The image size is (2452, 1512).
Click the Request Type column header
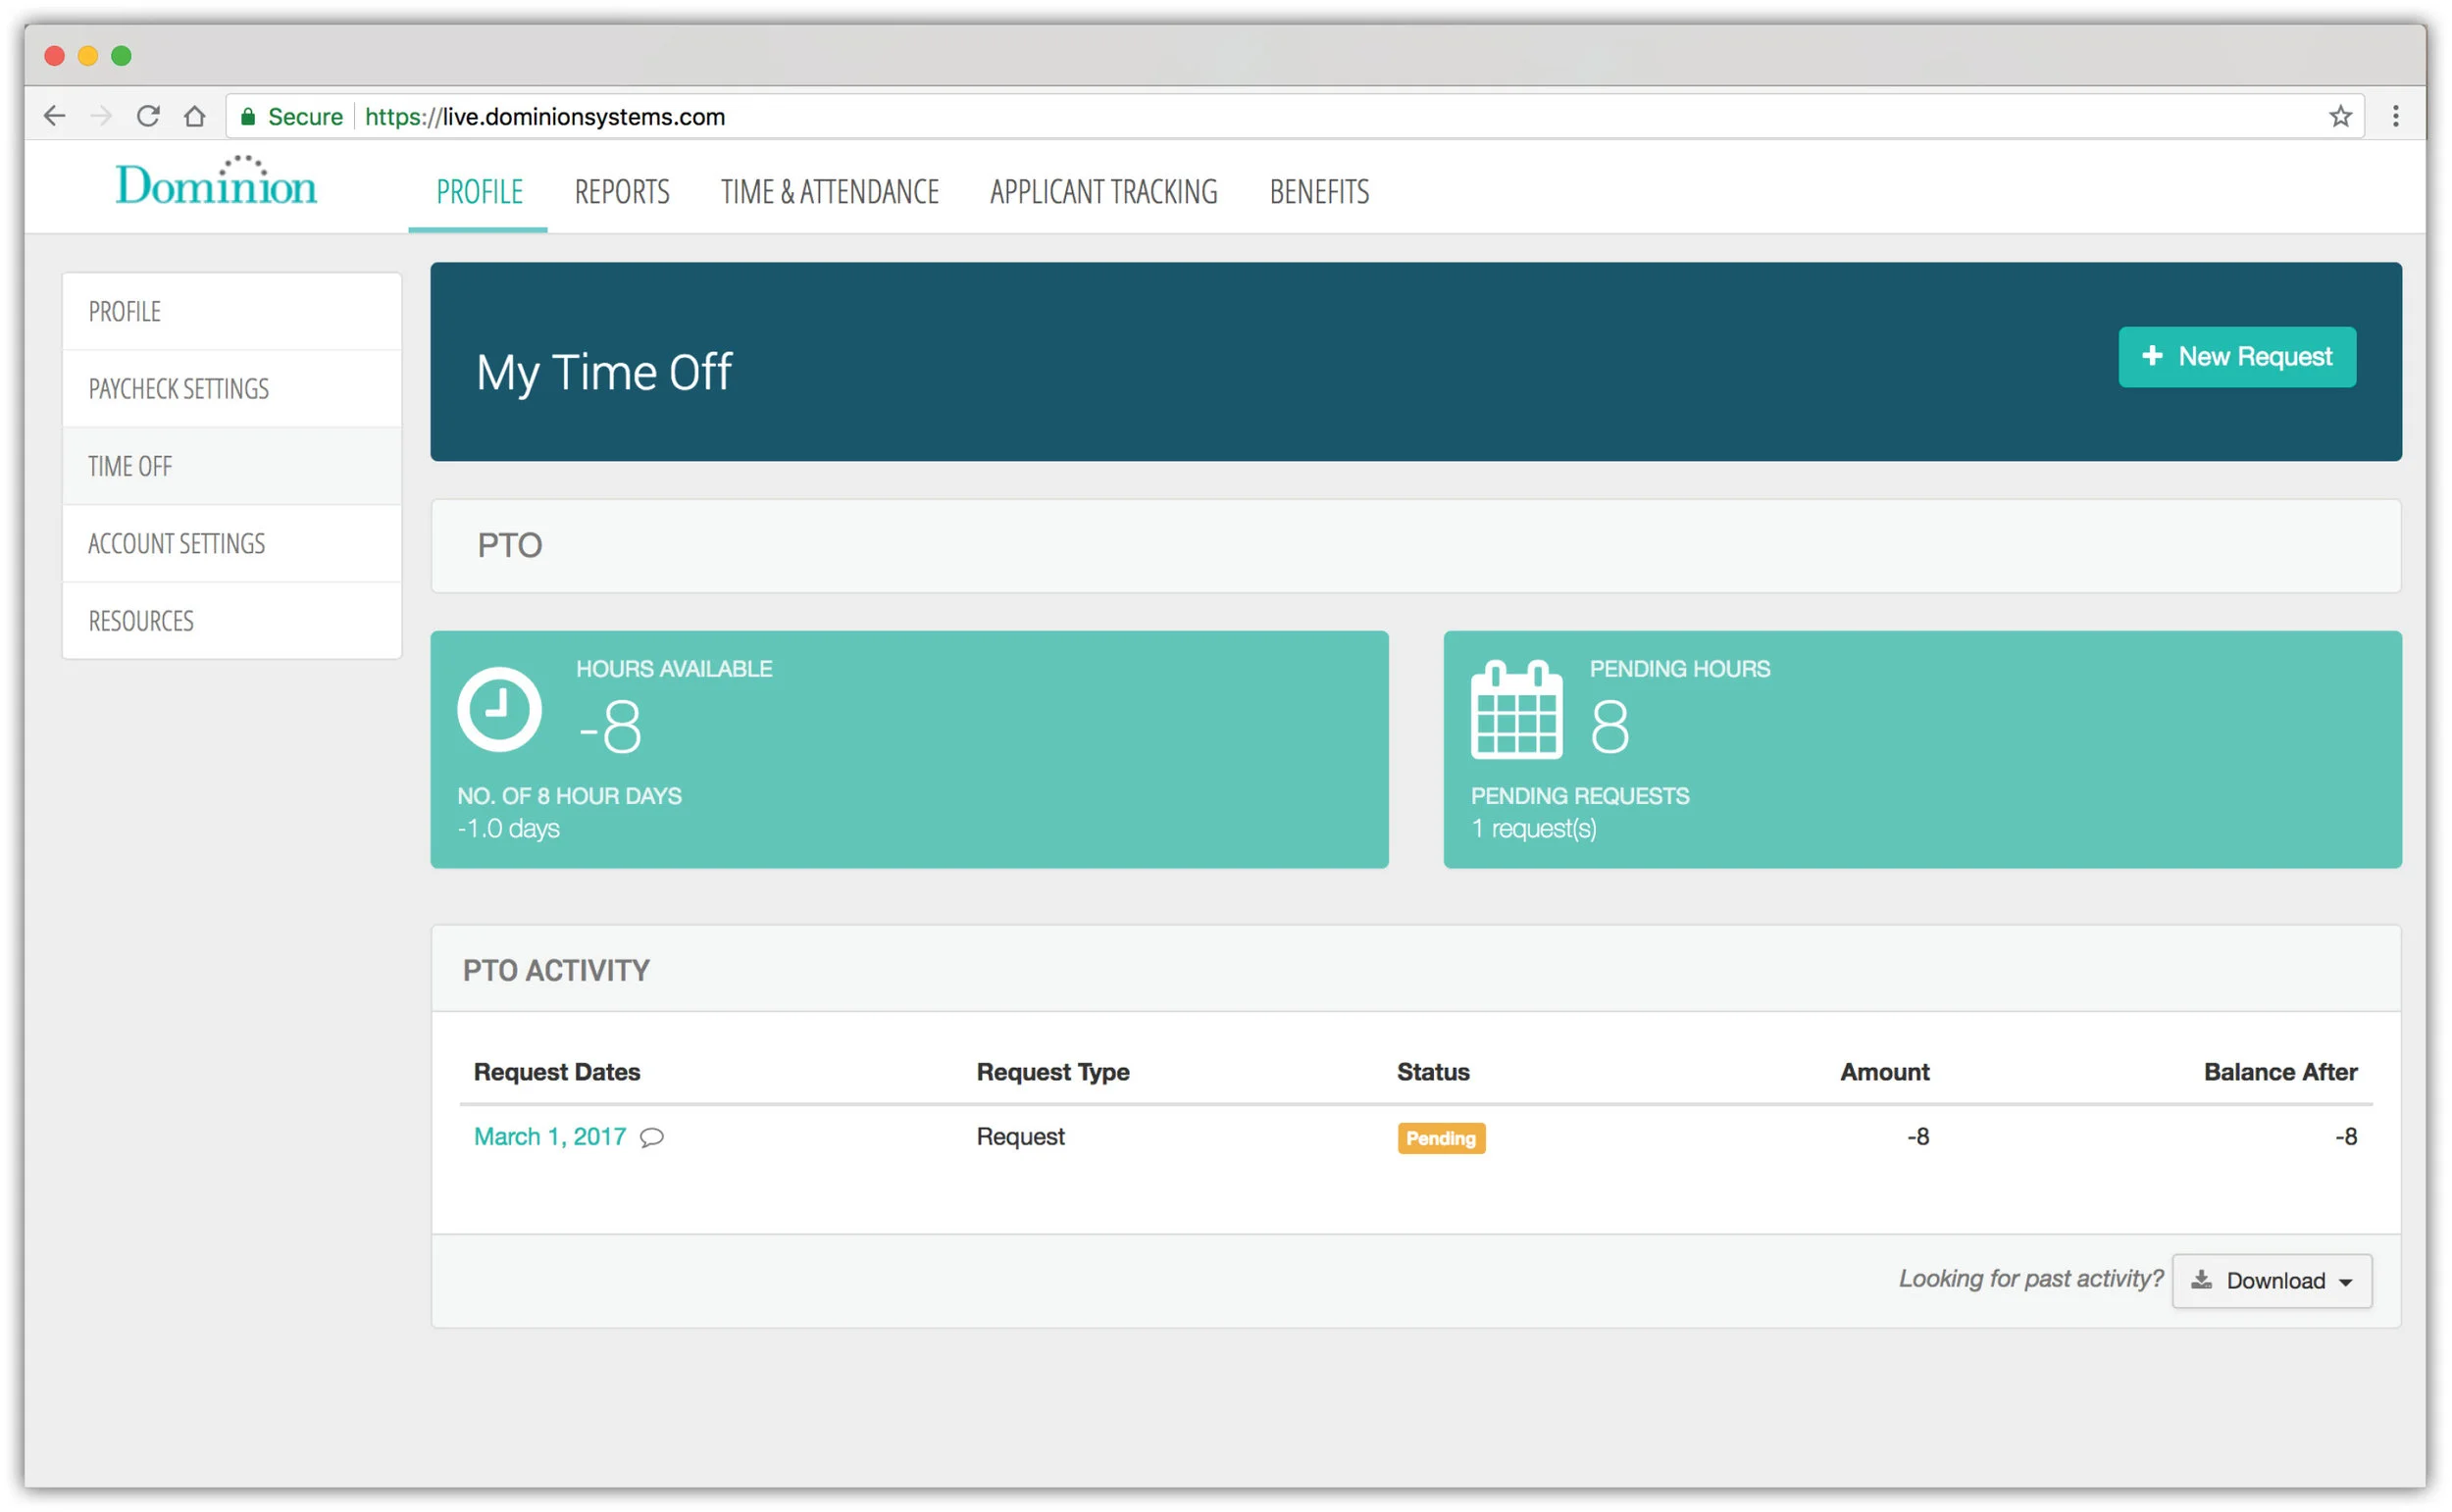coord(1053,1072)
